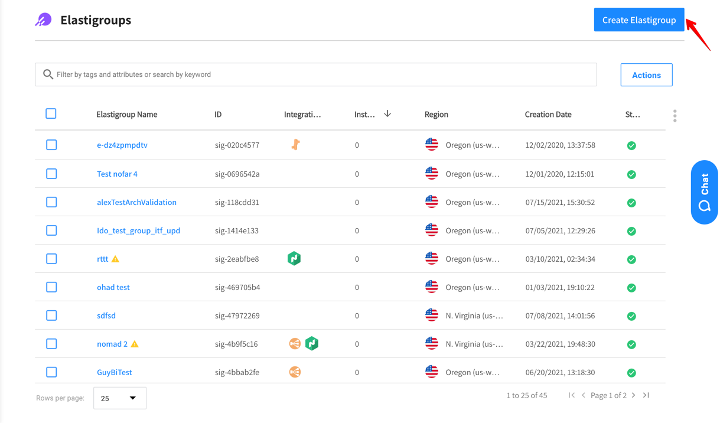This screenshot has width=720, height=424.
Task: Toggle the select-all checkbox in header
Action: pyautogui.click(x=51, y=114)
